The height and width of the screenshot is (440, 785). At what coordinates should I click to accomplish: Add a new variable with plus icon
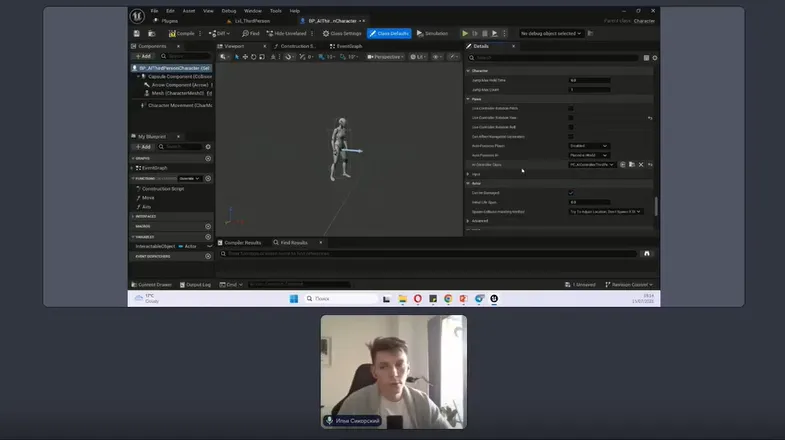(x=208, y=237)
